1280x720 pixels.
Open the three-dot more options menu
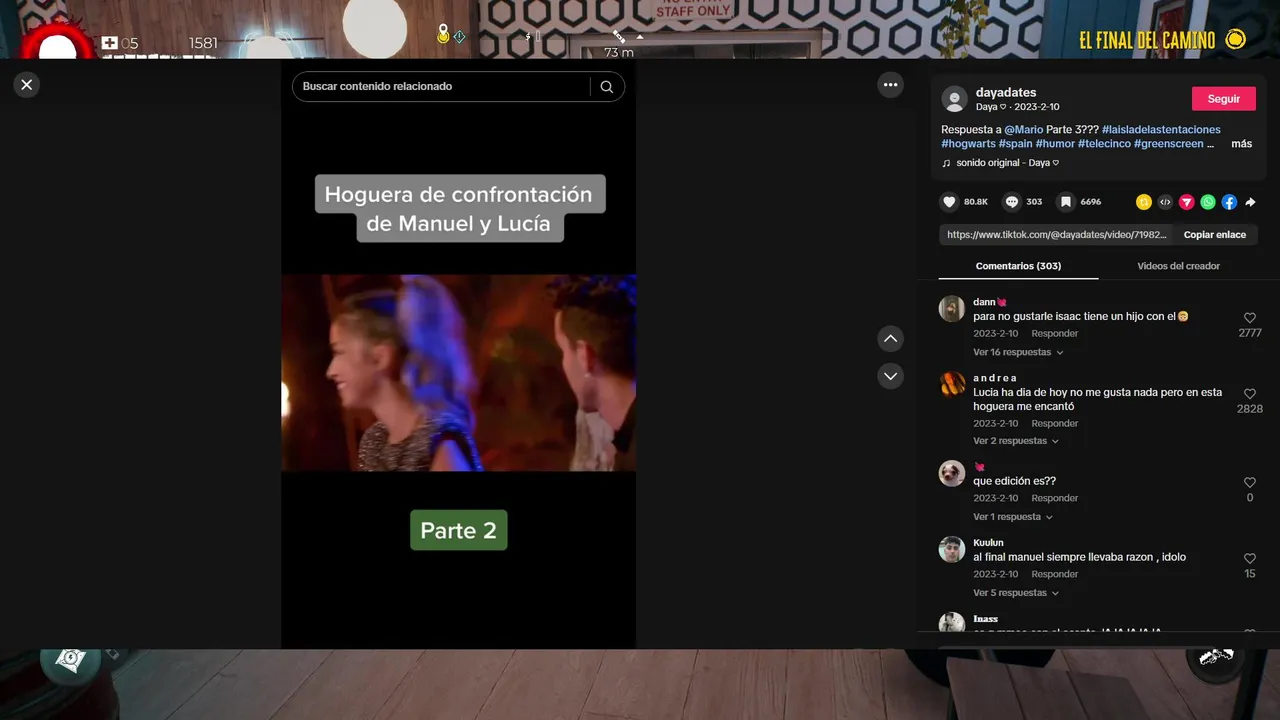click(890, 85)
